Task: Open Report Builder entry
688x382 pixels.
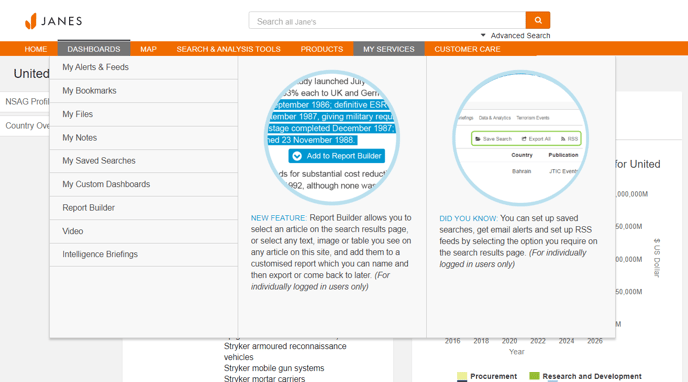Action: (143, 208)
